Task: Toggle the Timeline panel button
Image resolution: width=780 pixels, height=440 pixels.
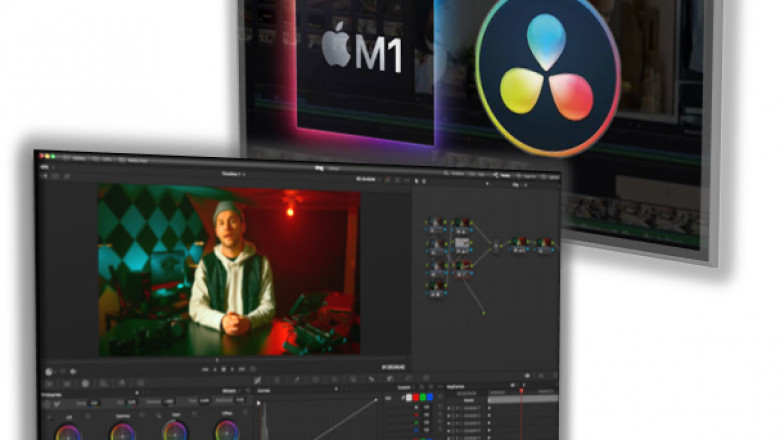Action: pyautogui.click(x=455, y=174)
